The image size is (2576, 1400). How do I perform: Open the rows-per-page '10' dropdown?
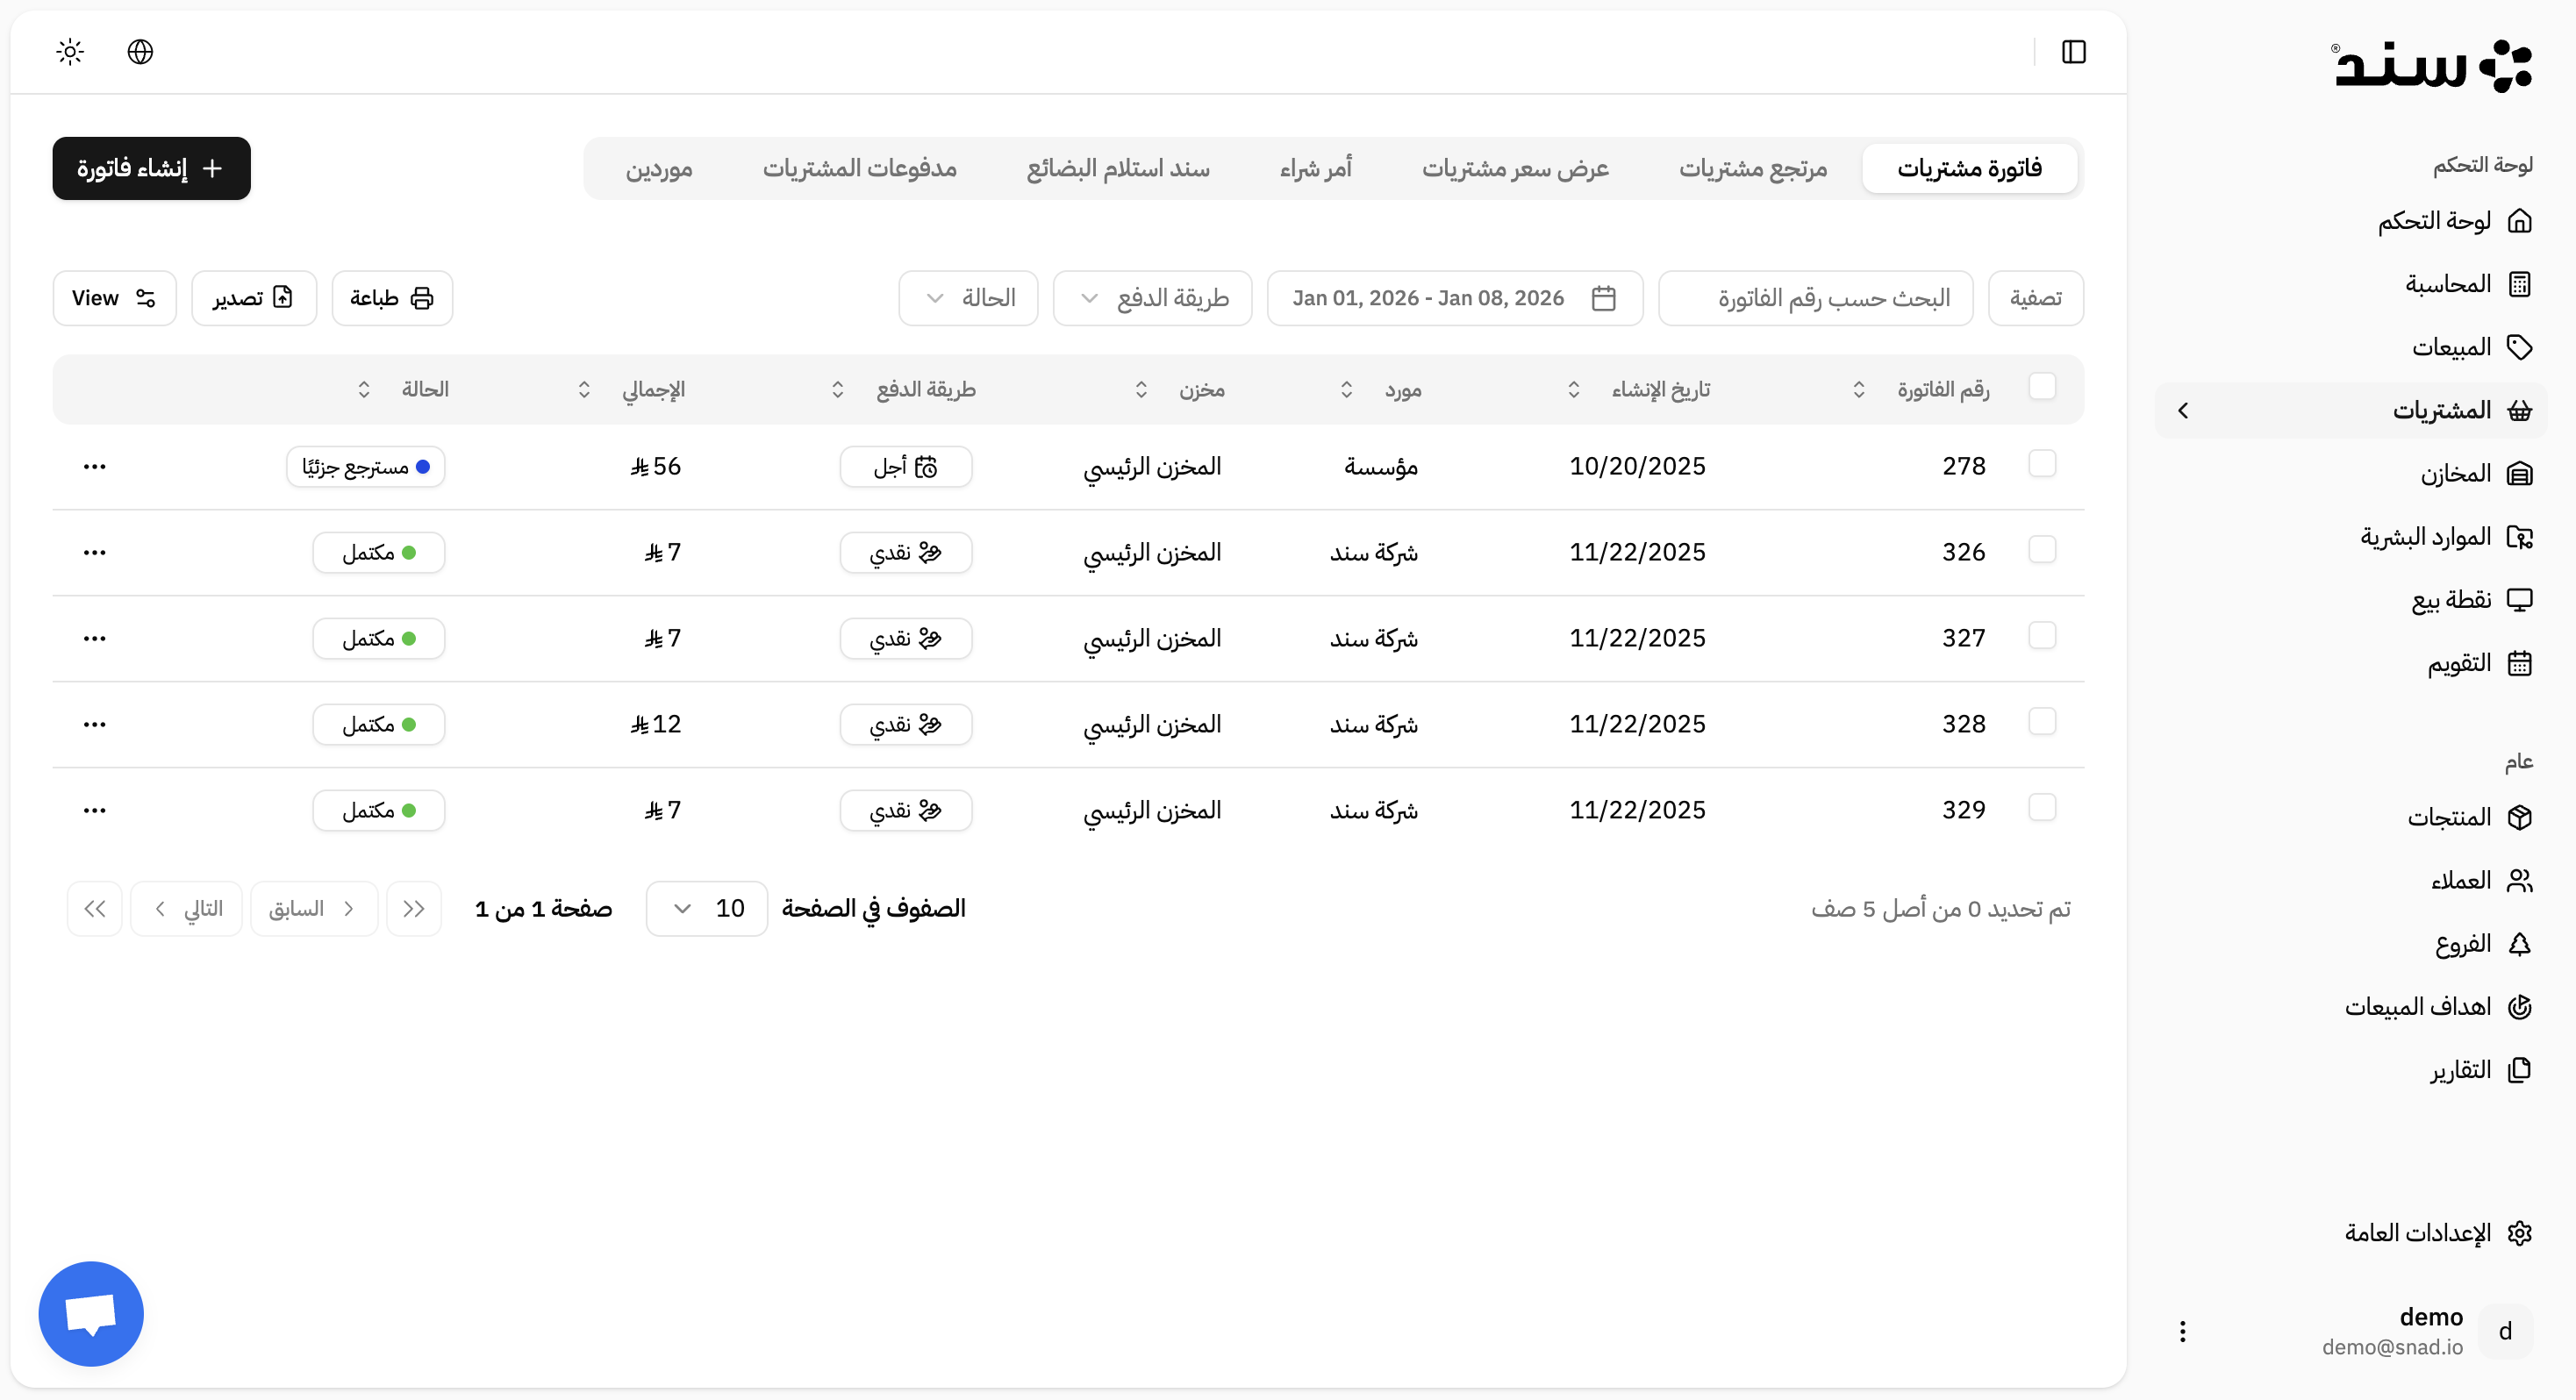tap(706, 907)
